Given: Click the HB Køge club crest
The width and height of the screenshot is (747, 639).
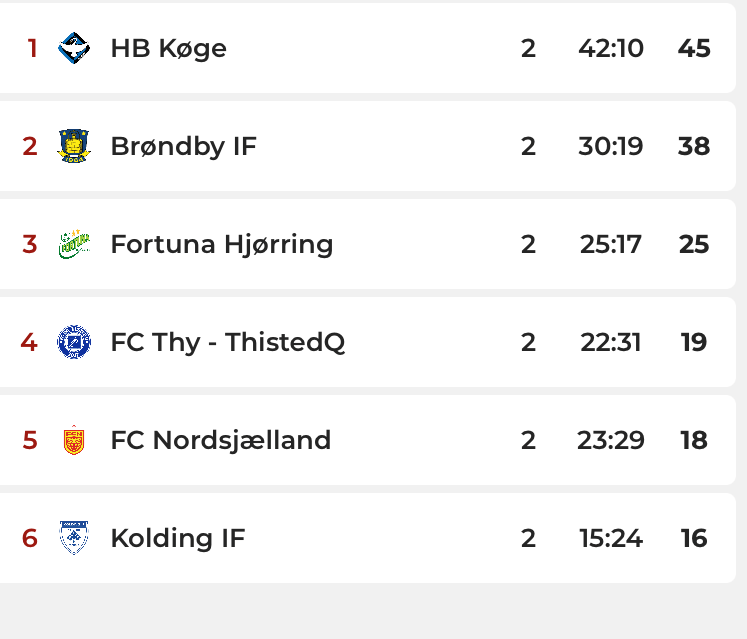Looking at the screenshot, I should tap(74, 48).
